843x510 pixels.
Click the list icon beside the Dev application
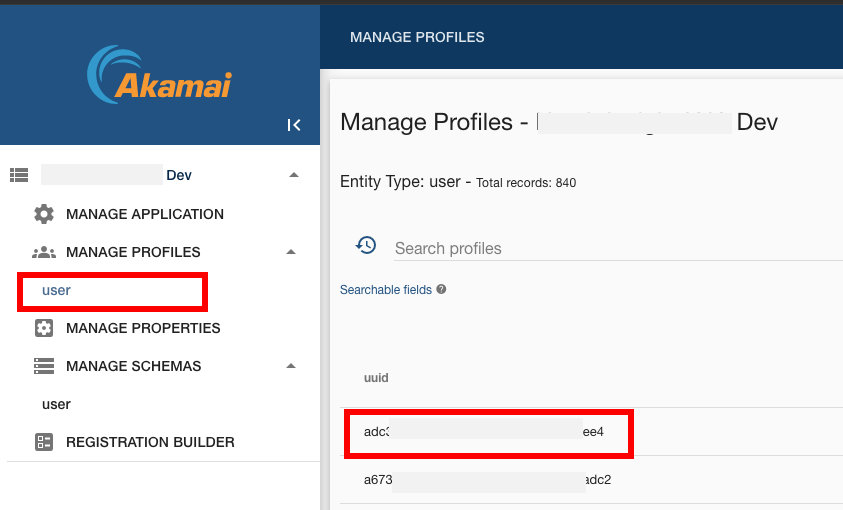[19, 175]
